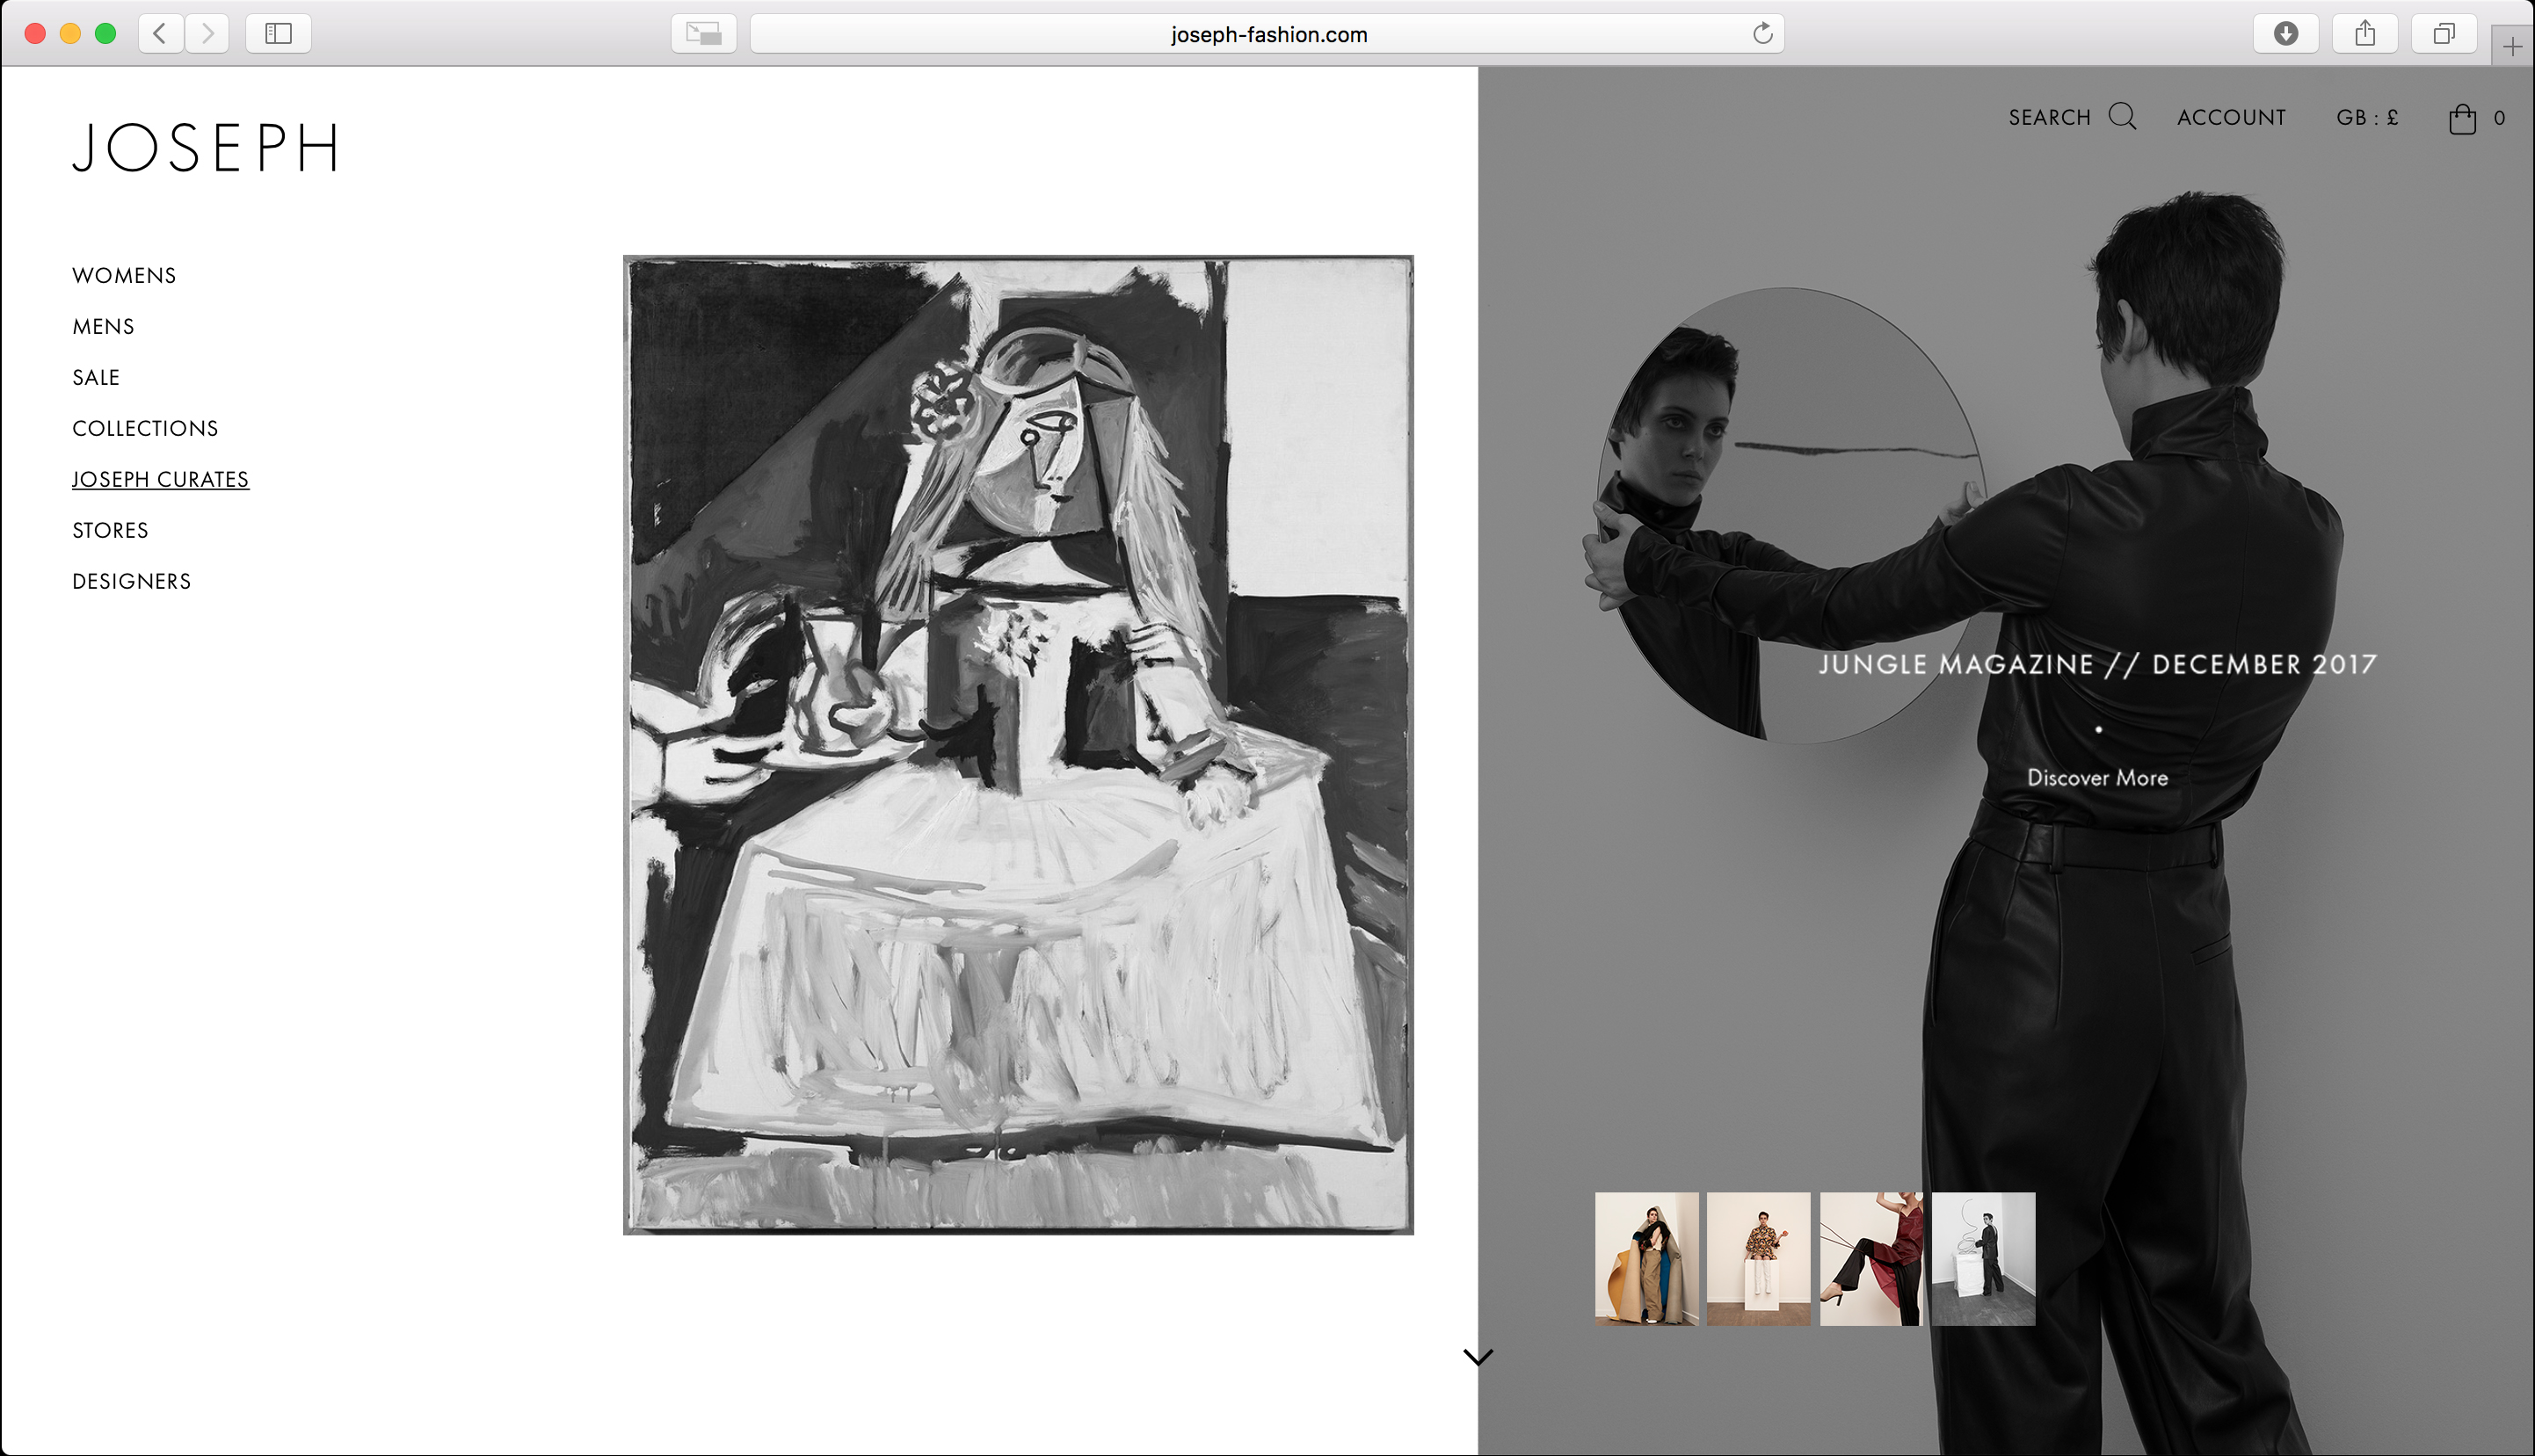The image size is (2535, 1456).
Task: Open the WOMENS menu item
Action: pyautogui.click(x=124, y=276)
